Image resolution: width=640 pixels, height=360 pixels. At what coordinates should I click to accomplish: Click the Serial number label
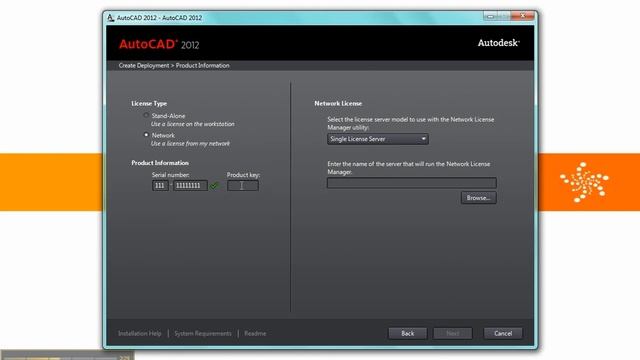point(171,175)
